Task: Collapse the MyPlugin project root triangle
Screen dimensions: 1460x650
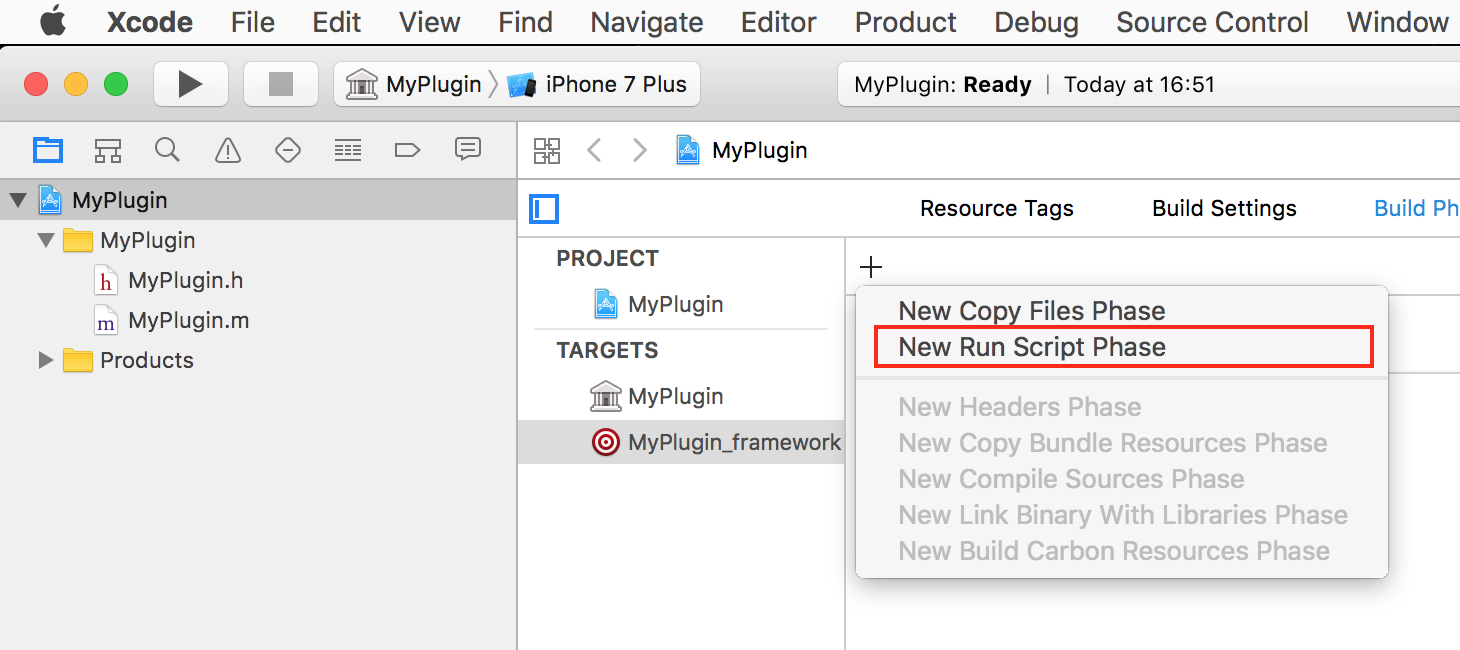Action: pyautogui.click(x=17, y=201)
